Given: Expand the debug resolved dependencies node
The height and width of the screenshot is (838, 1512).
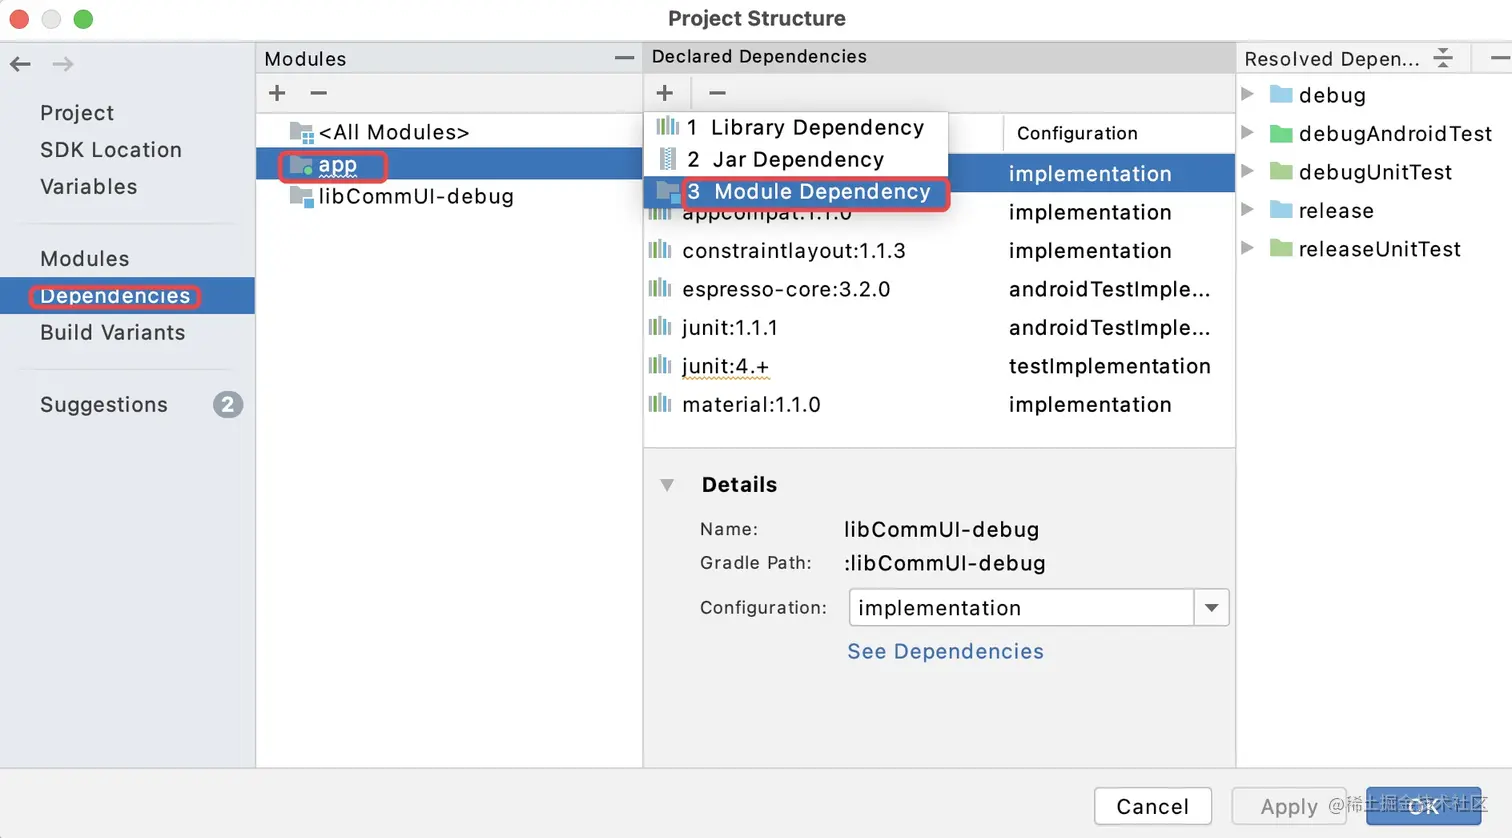Looking at the screenshot, I should pos(1248,94).
